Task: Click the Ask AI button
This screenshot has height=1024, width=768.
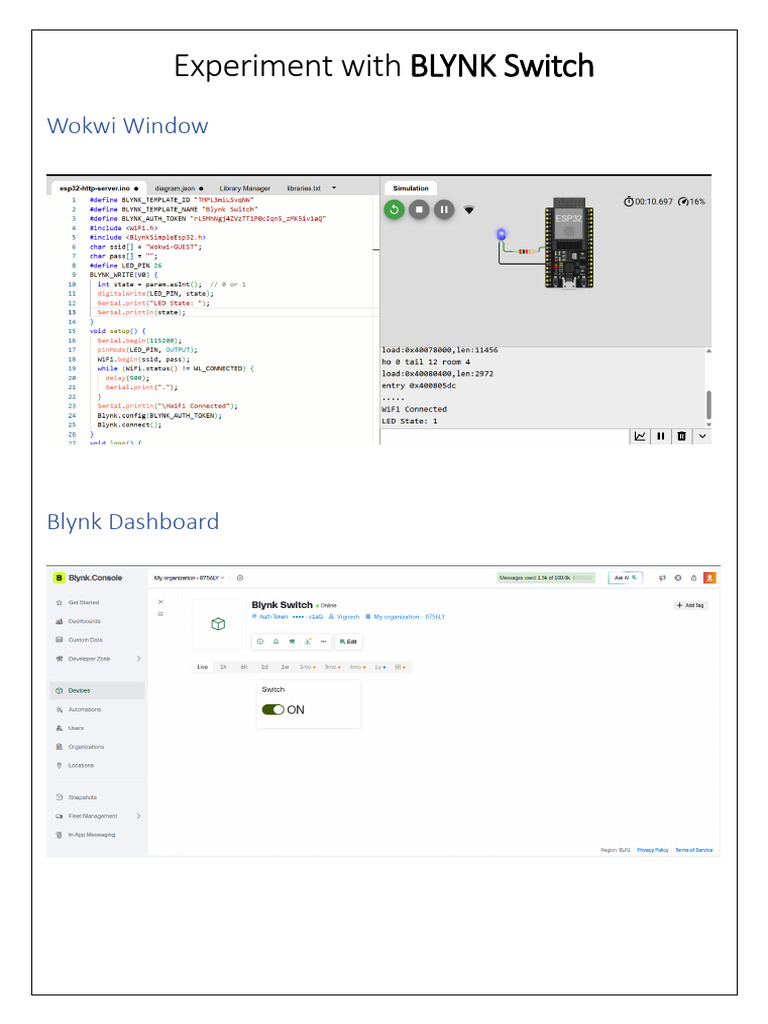Action: [625, 578]
